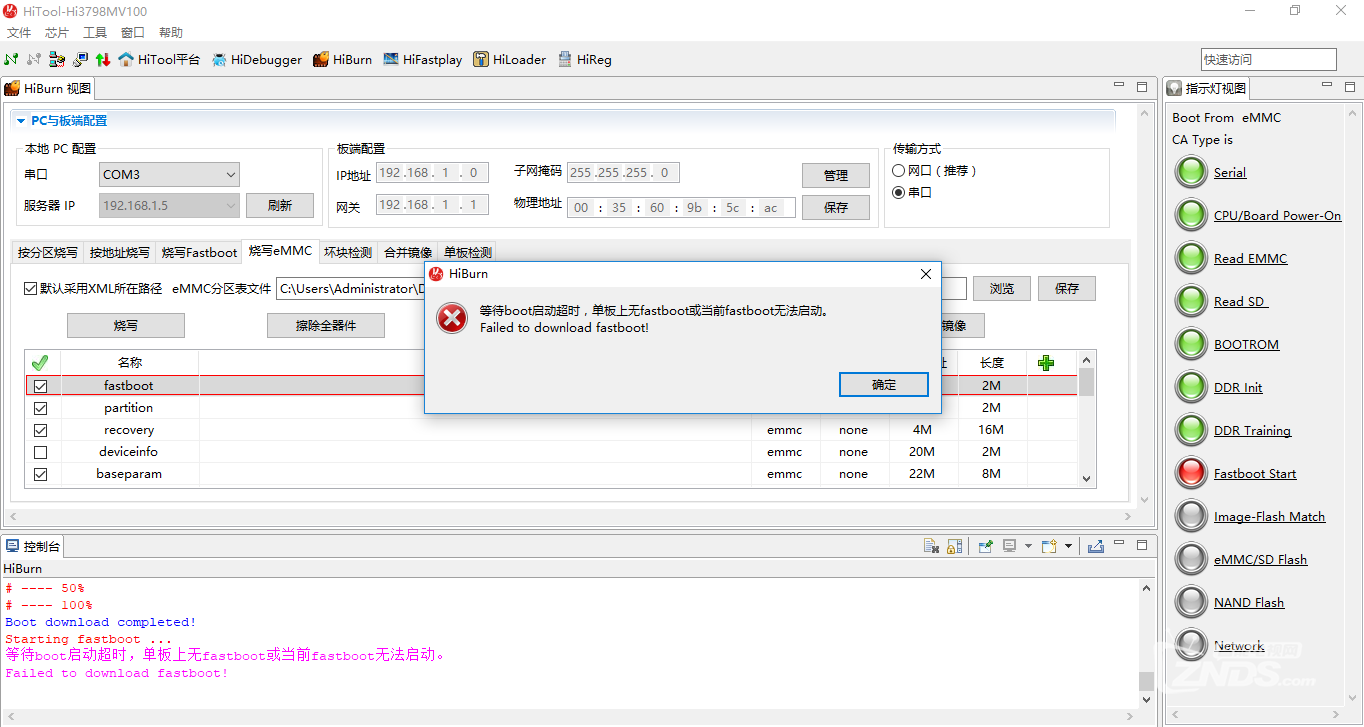Click the 浏览 button

point(1002,289)
